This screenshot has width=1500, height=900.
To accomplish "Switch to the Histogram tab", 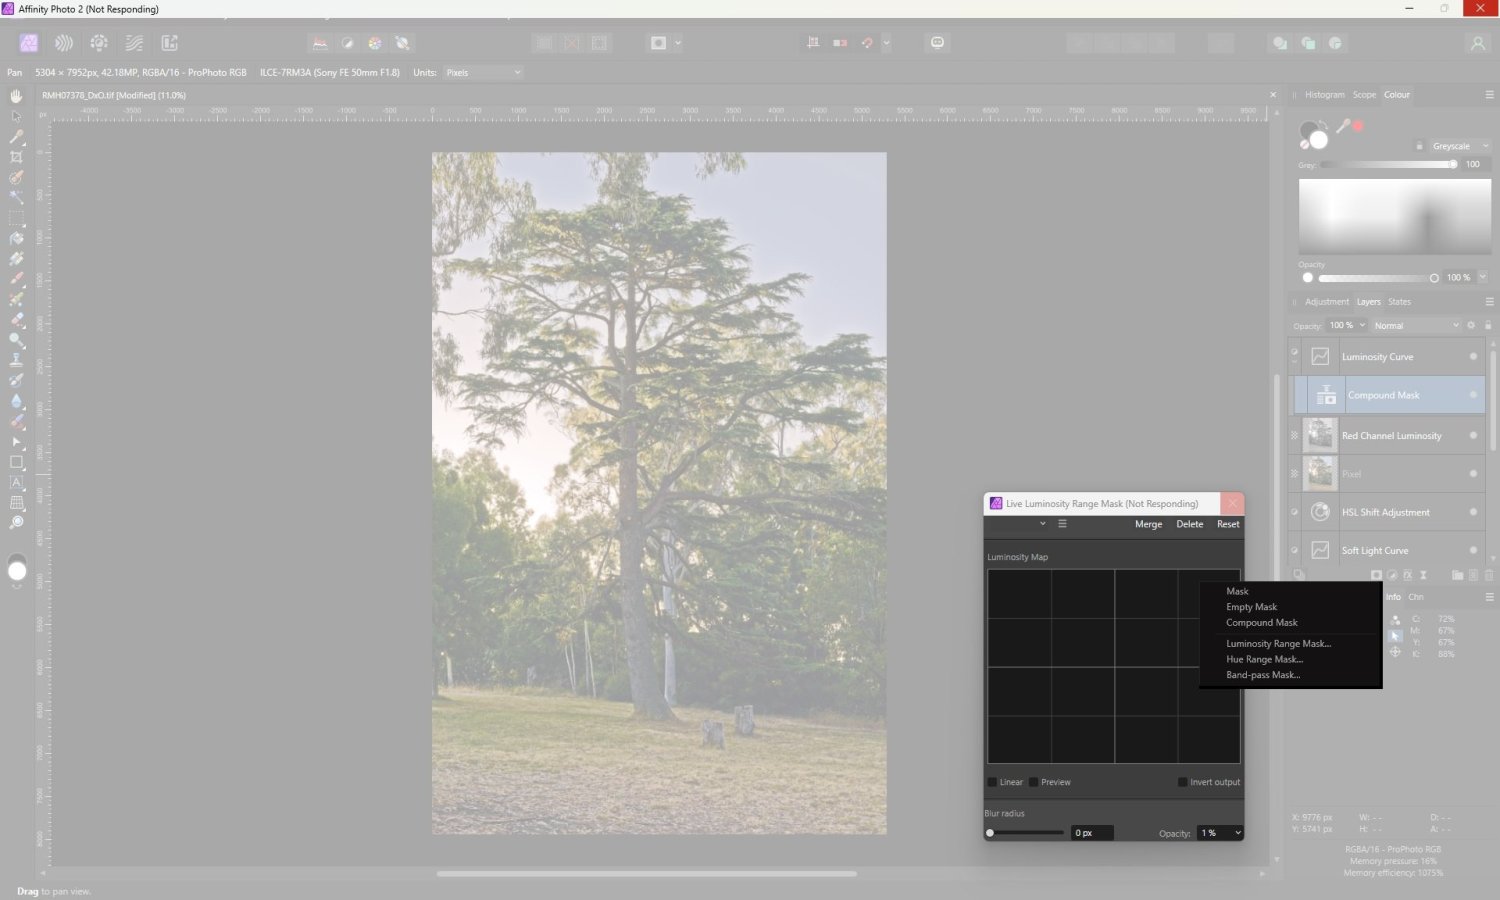I will (x=1324, y=95).
